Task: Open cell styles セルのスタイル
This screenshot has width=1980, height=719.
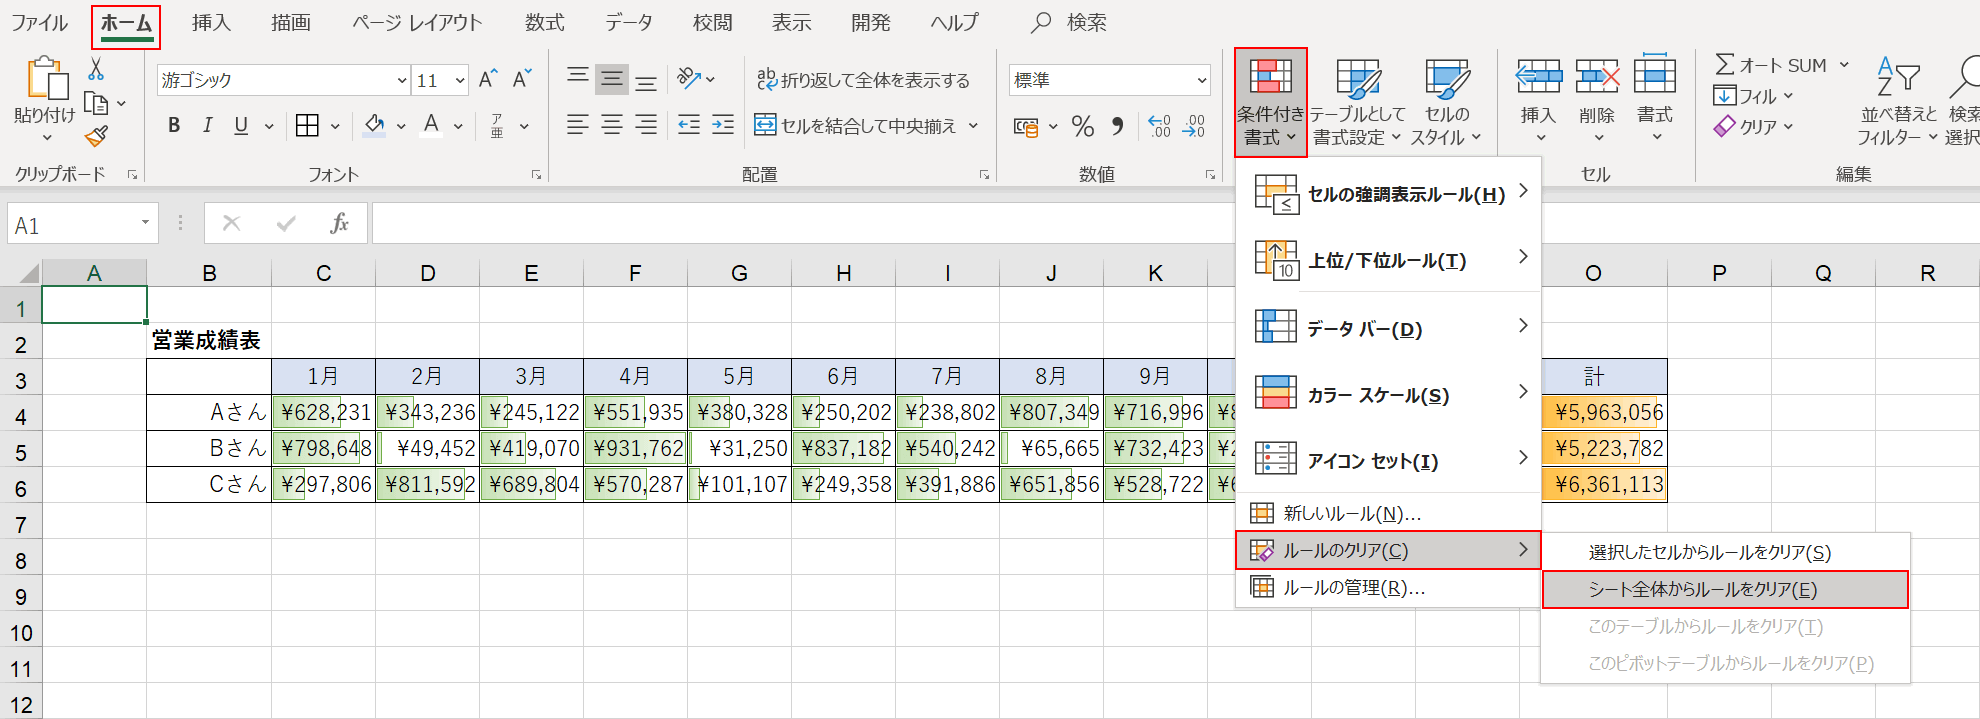Action: tap(1446, 102)
